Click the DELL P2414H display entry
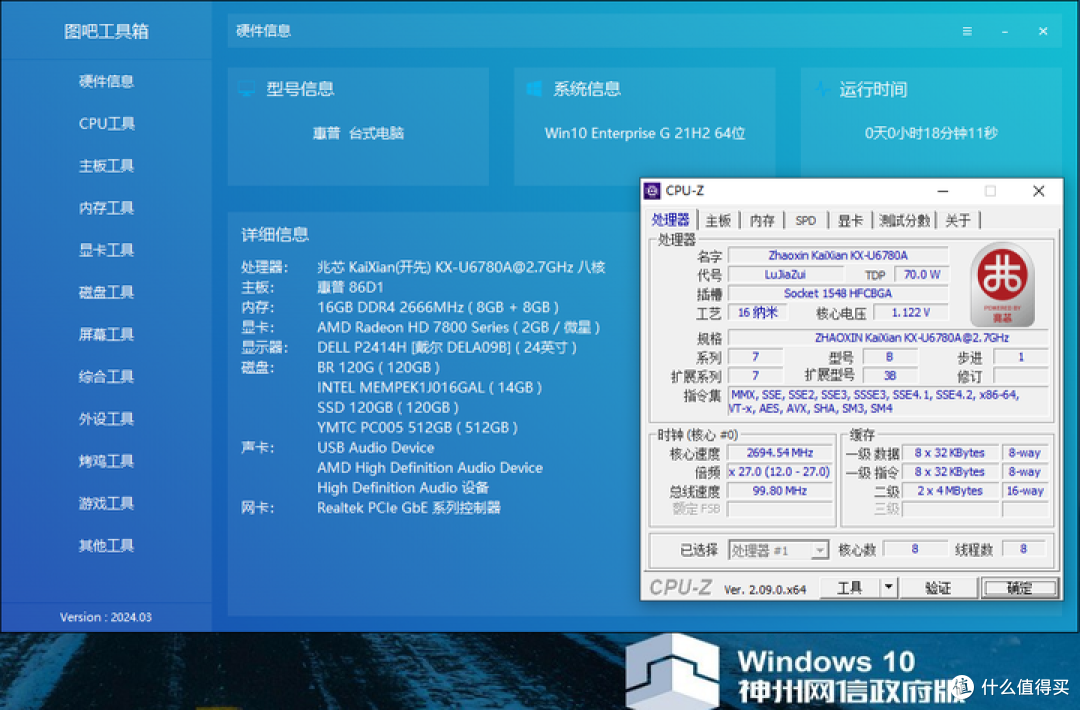 [x=446, y=347]
